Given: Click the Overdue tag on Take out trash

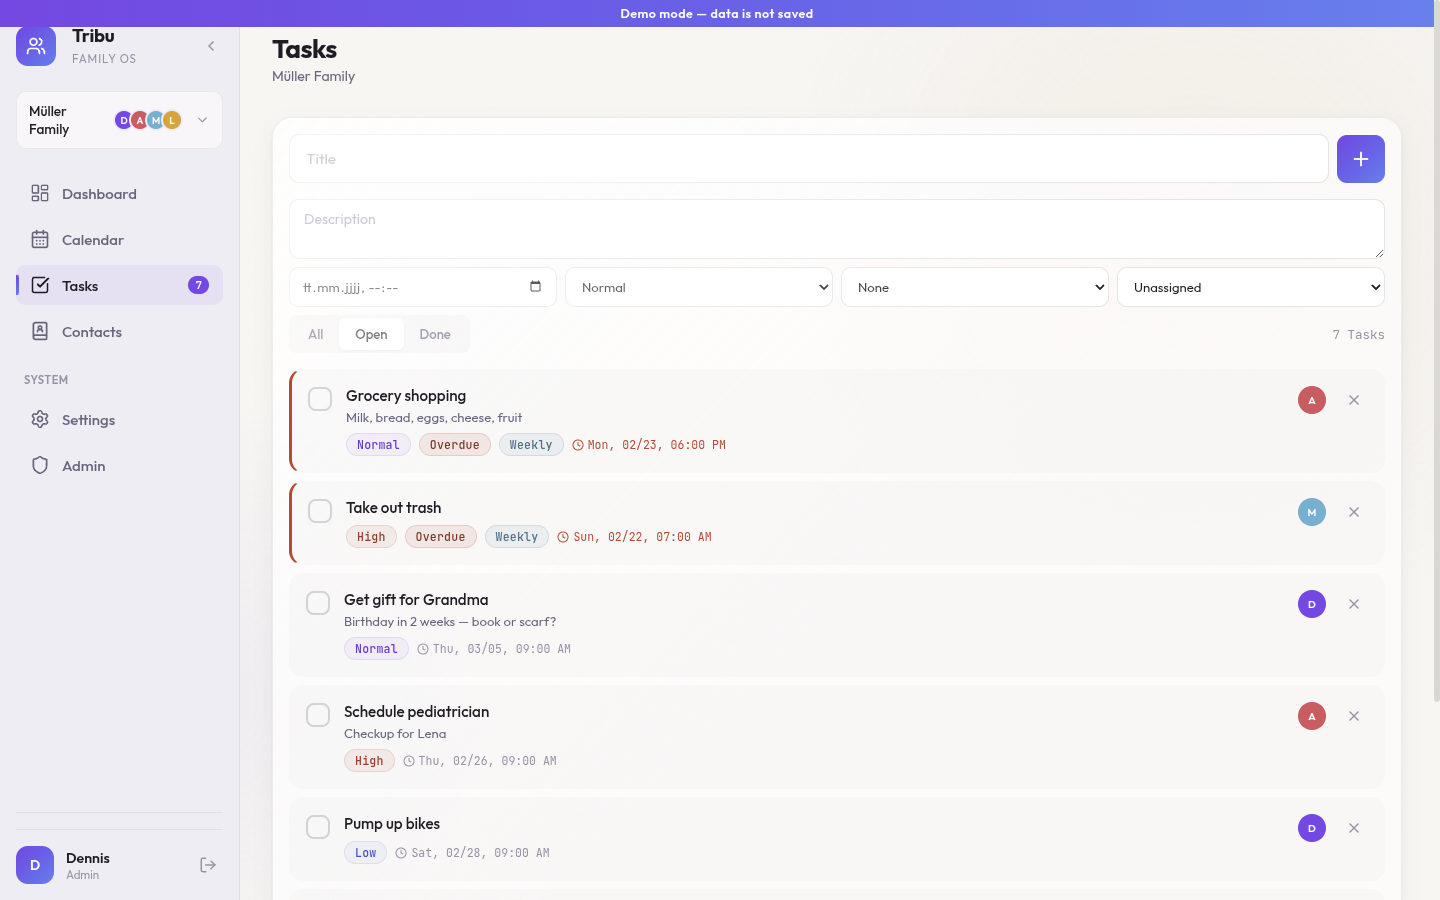Looking at the screenshot, I should coord(441,537).
